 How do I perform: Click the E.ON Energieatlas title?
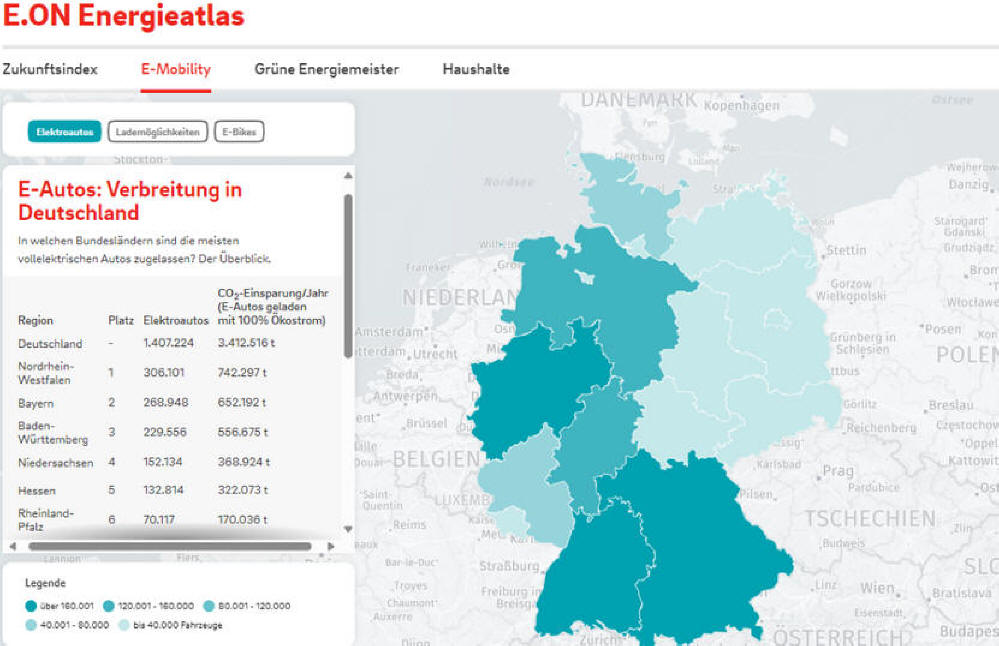click(124, 15)
